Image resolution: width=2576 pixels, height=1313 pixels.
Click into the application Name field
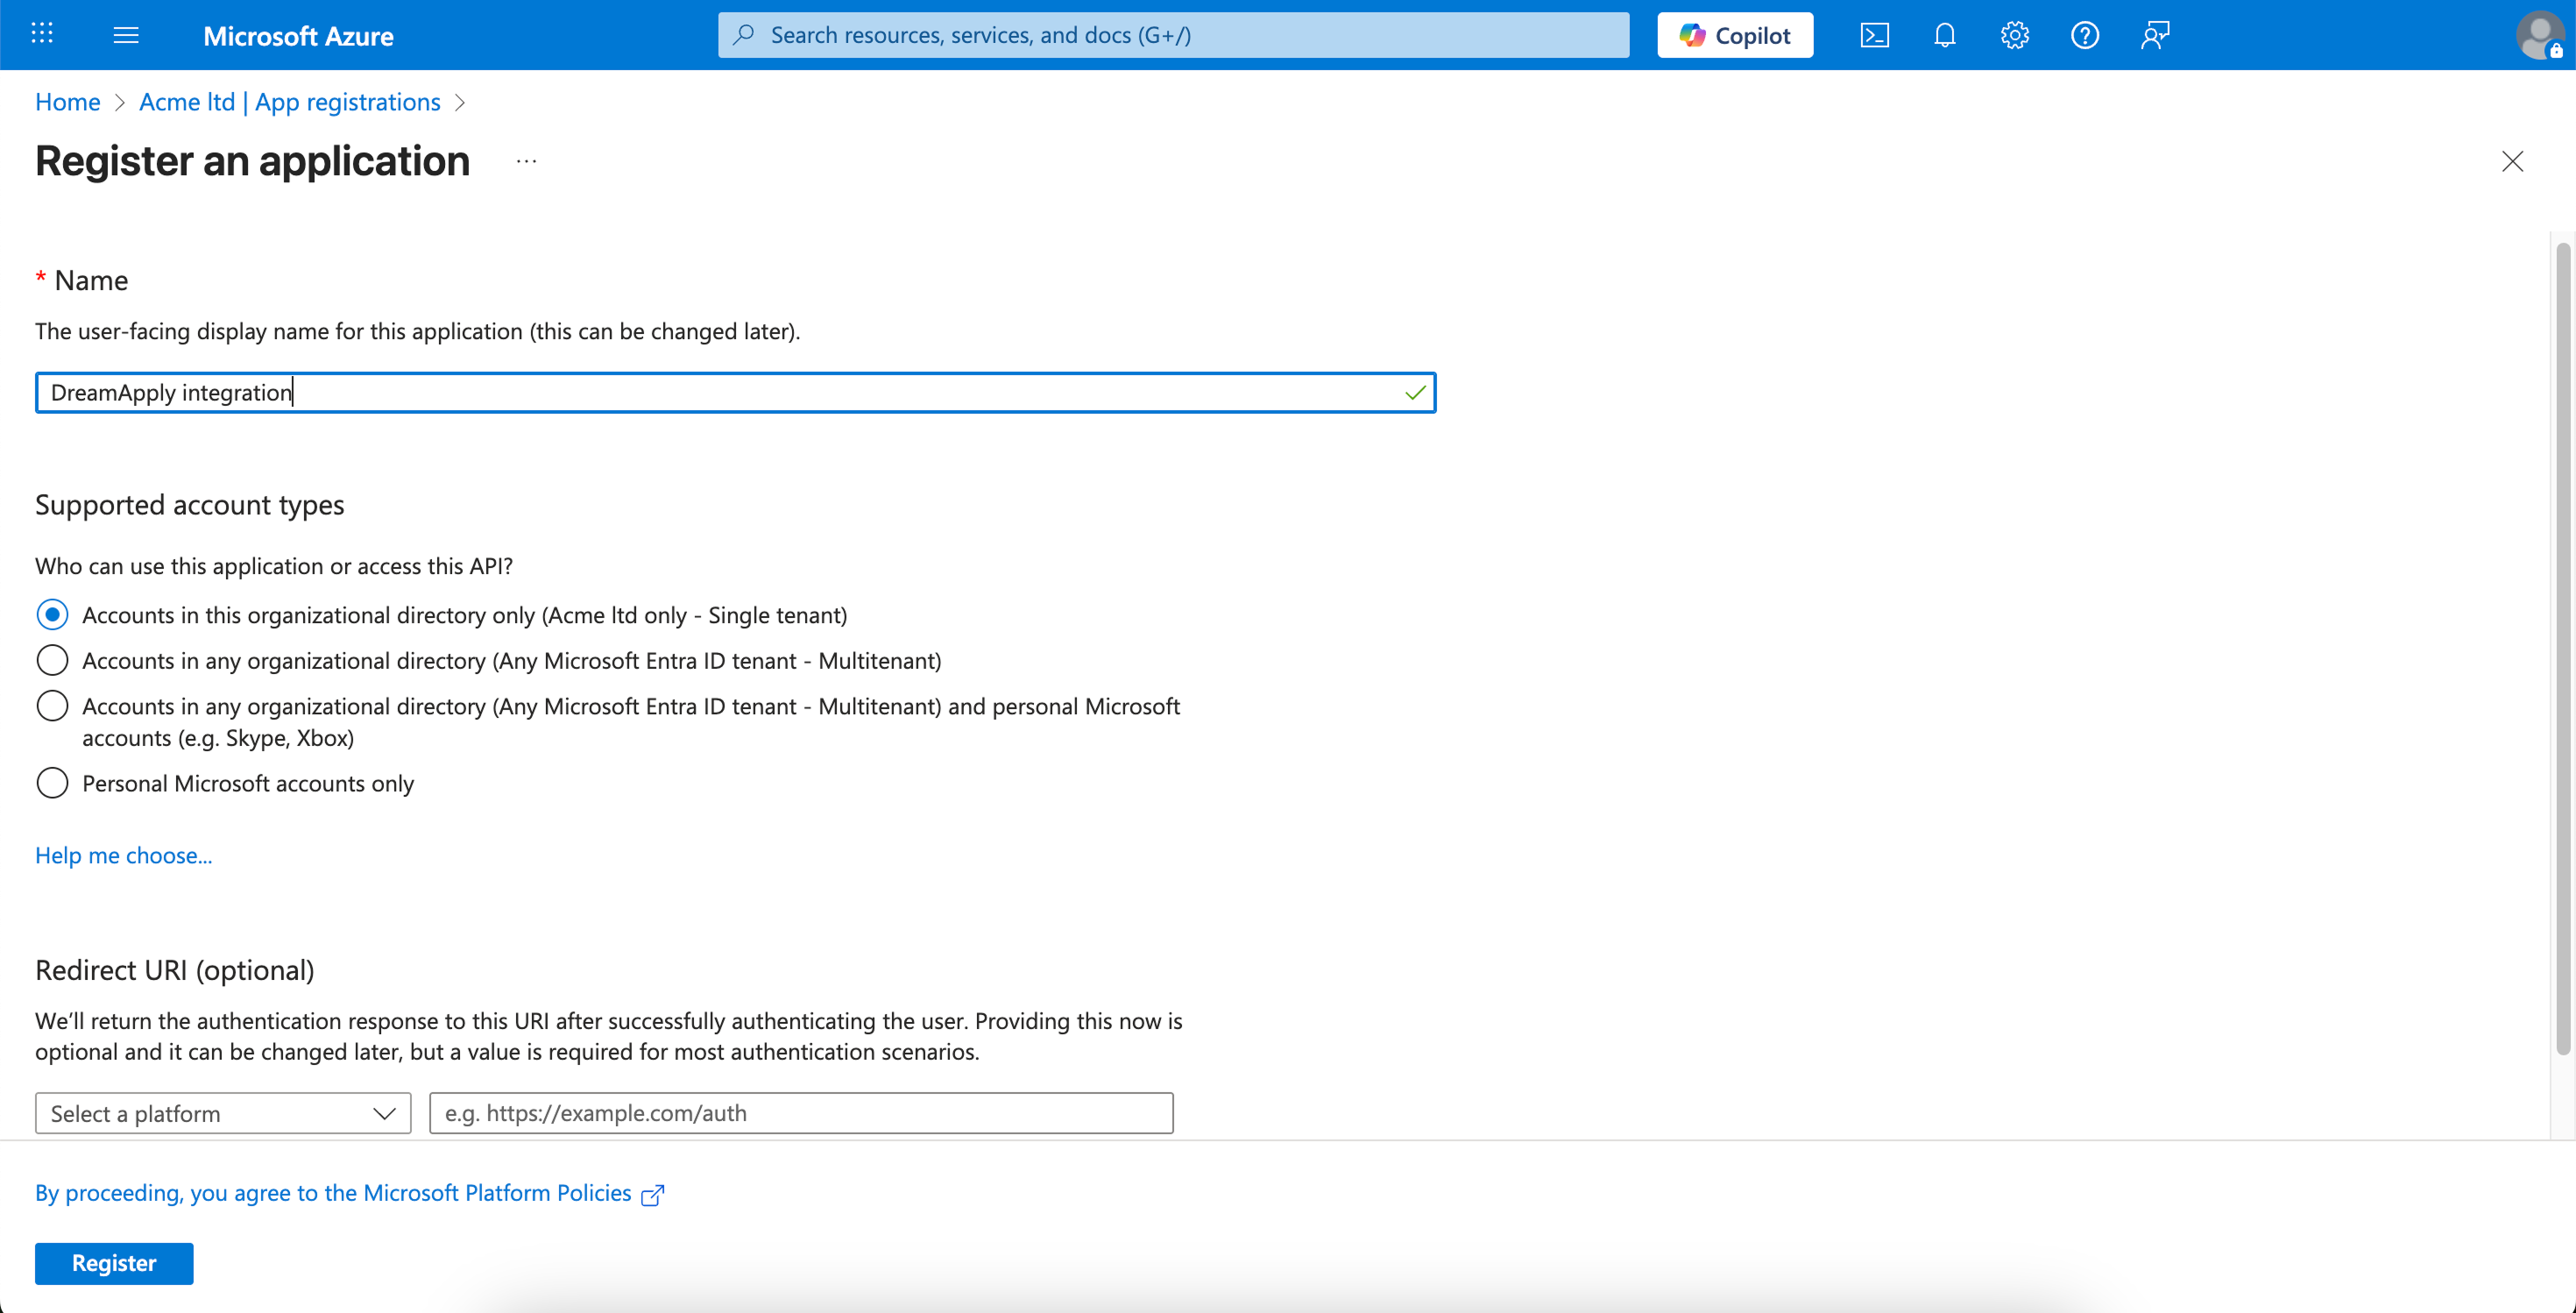[x=735, y=392]
